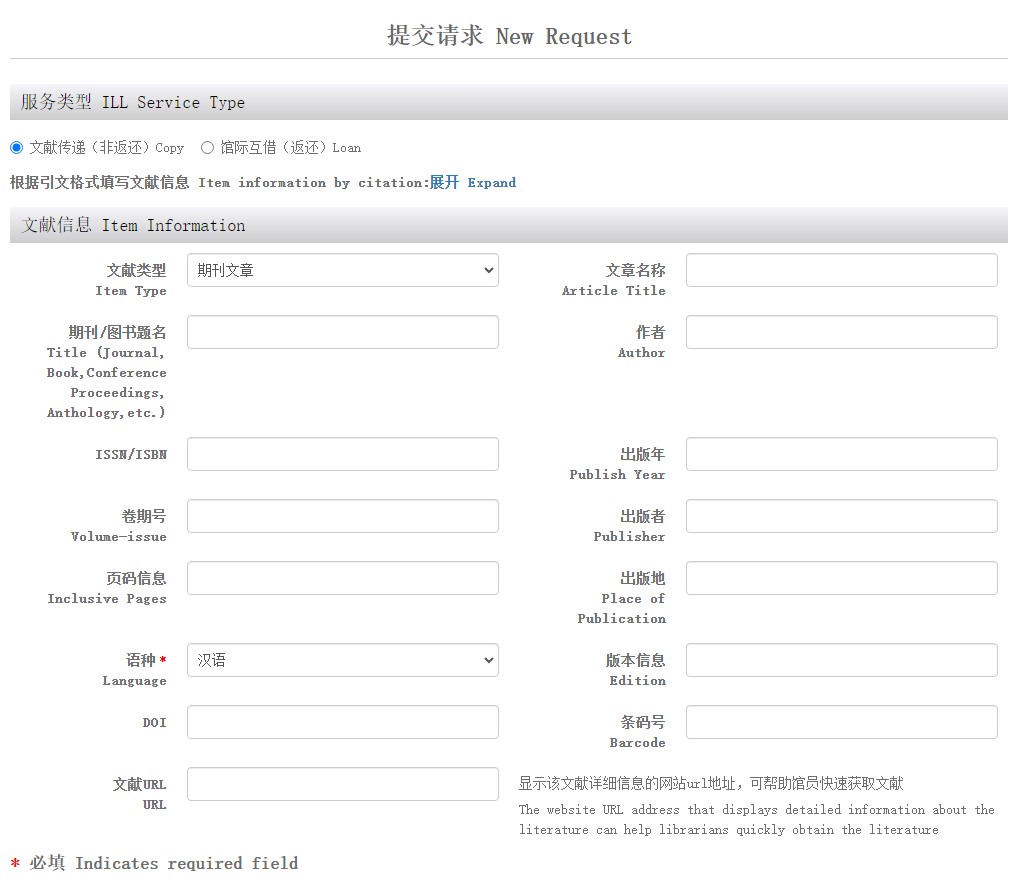Focus the 期刊/图书题名 Title input box
The height and width of the screenshot is (884, 1035).
[x=342, y=332]
